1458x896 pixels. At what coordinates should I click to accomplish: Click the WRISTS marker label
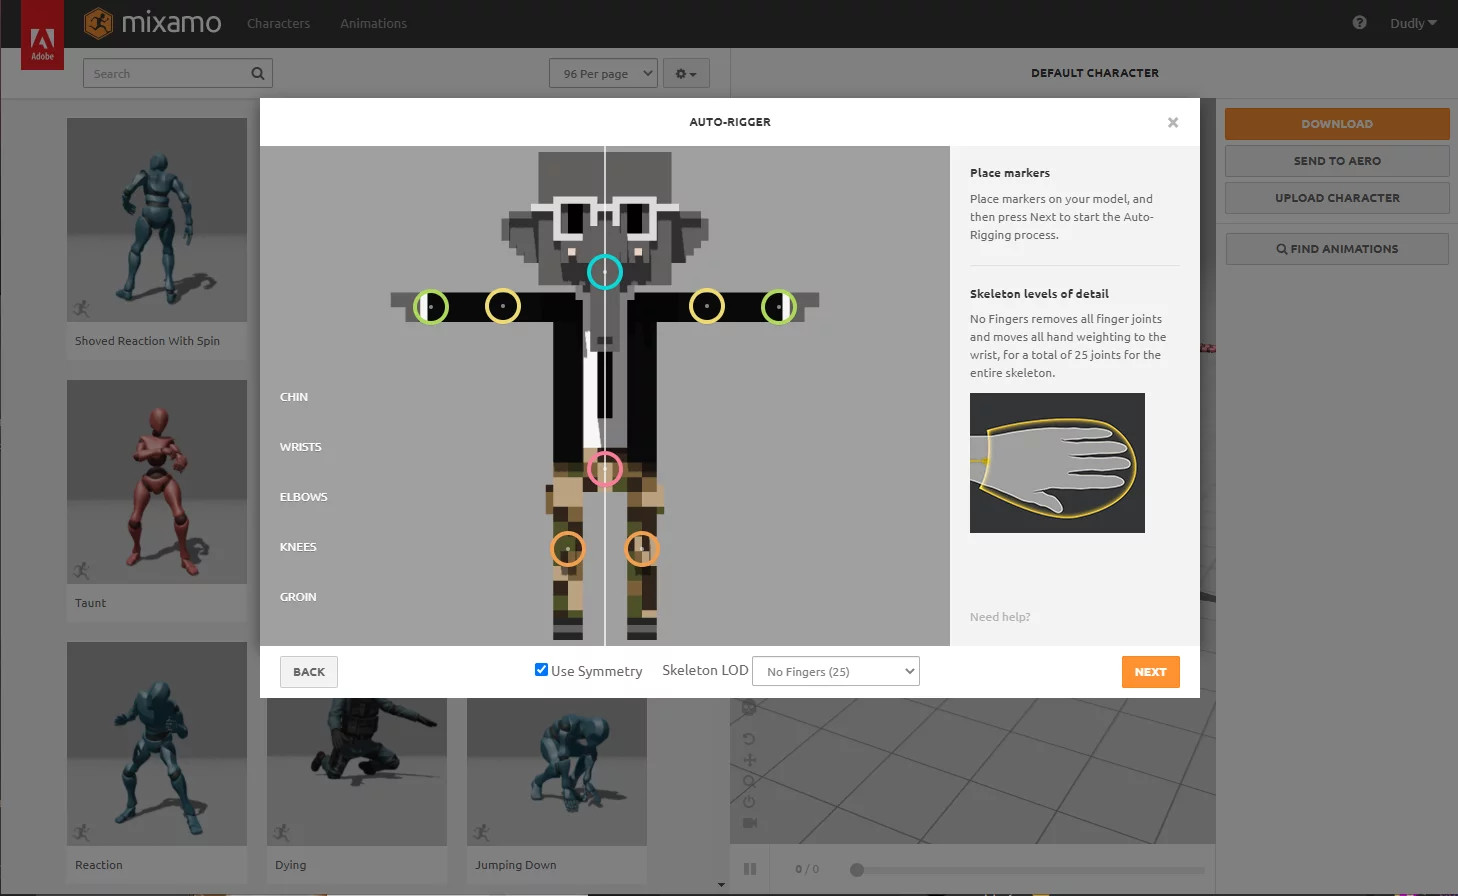pos(301,447)
